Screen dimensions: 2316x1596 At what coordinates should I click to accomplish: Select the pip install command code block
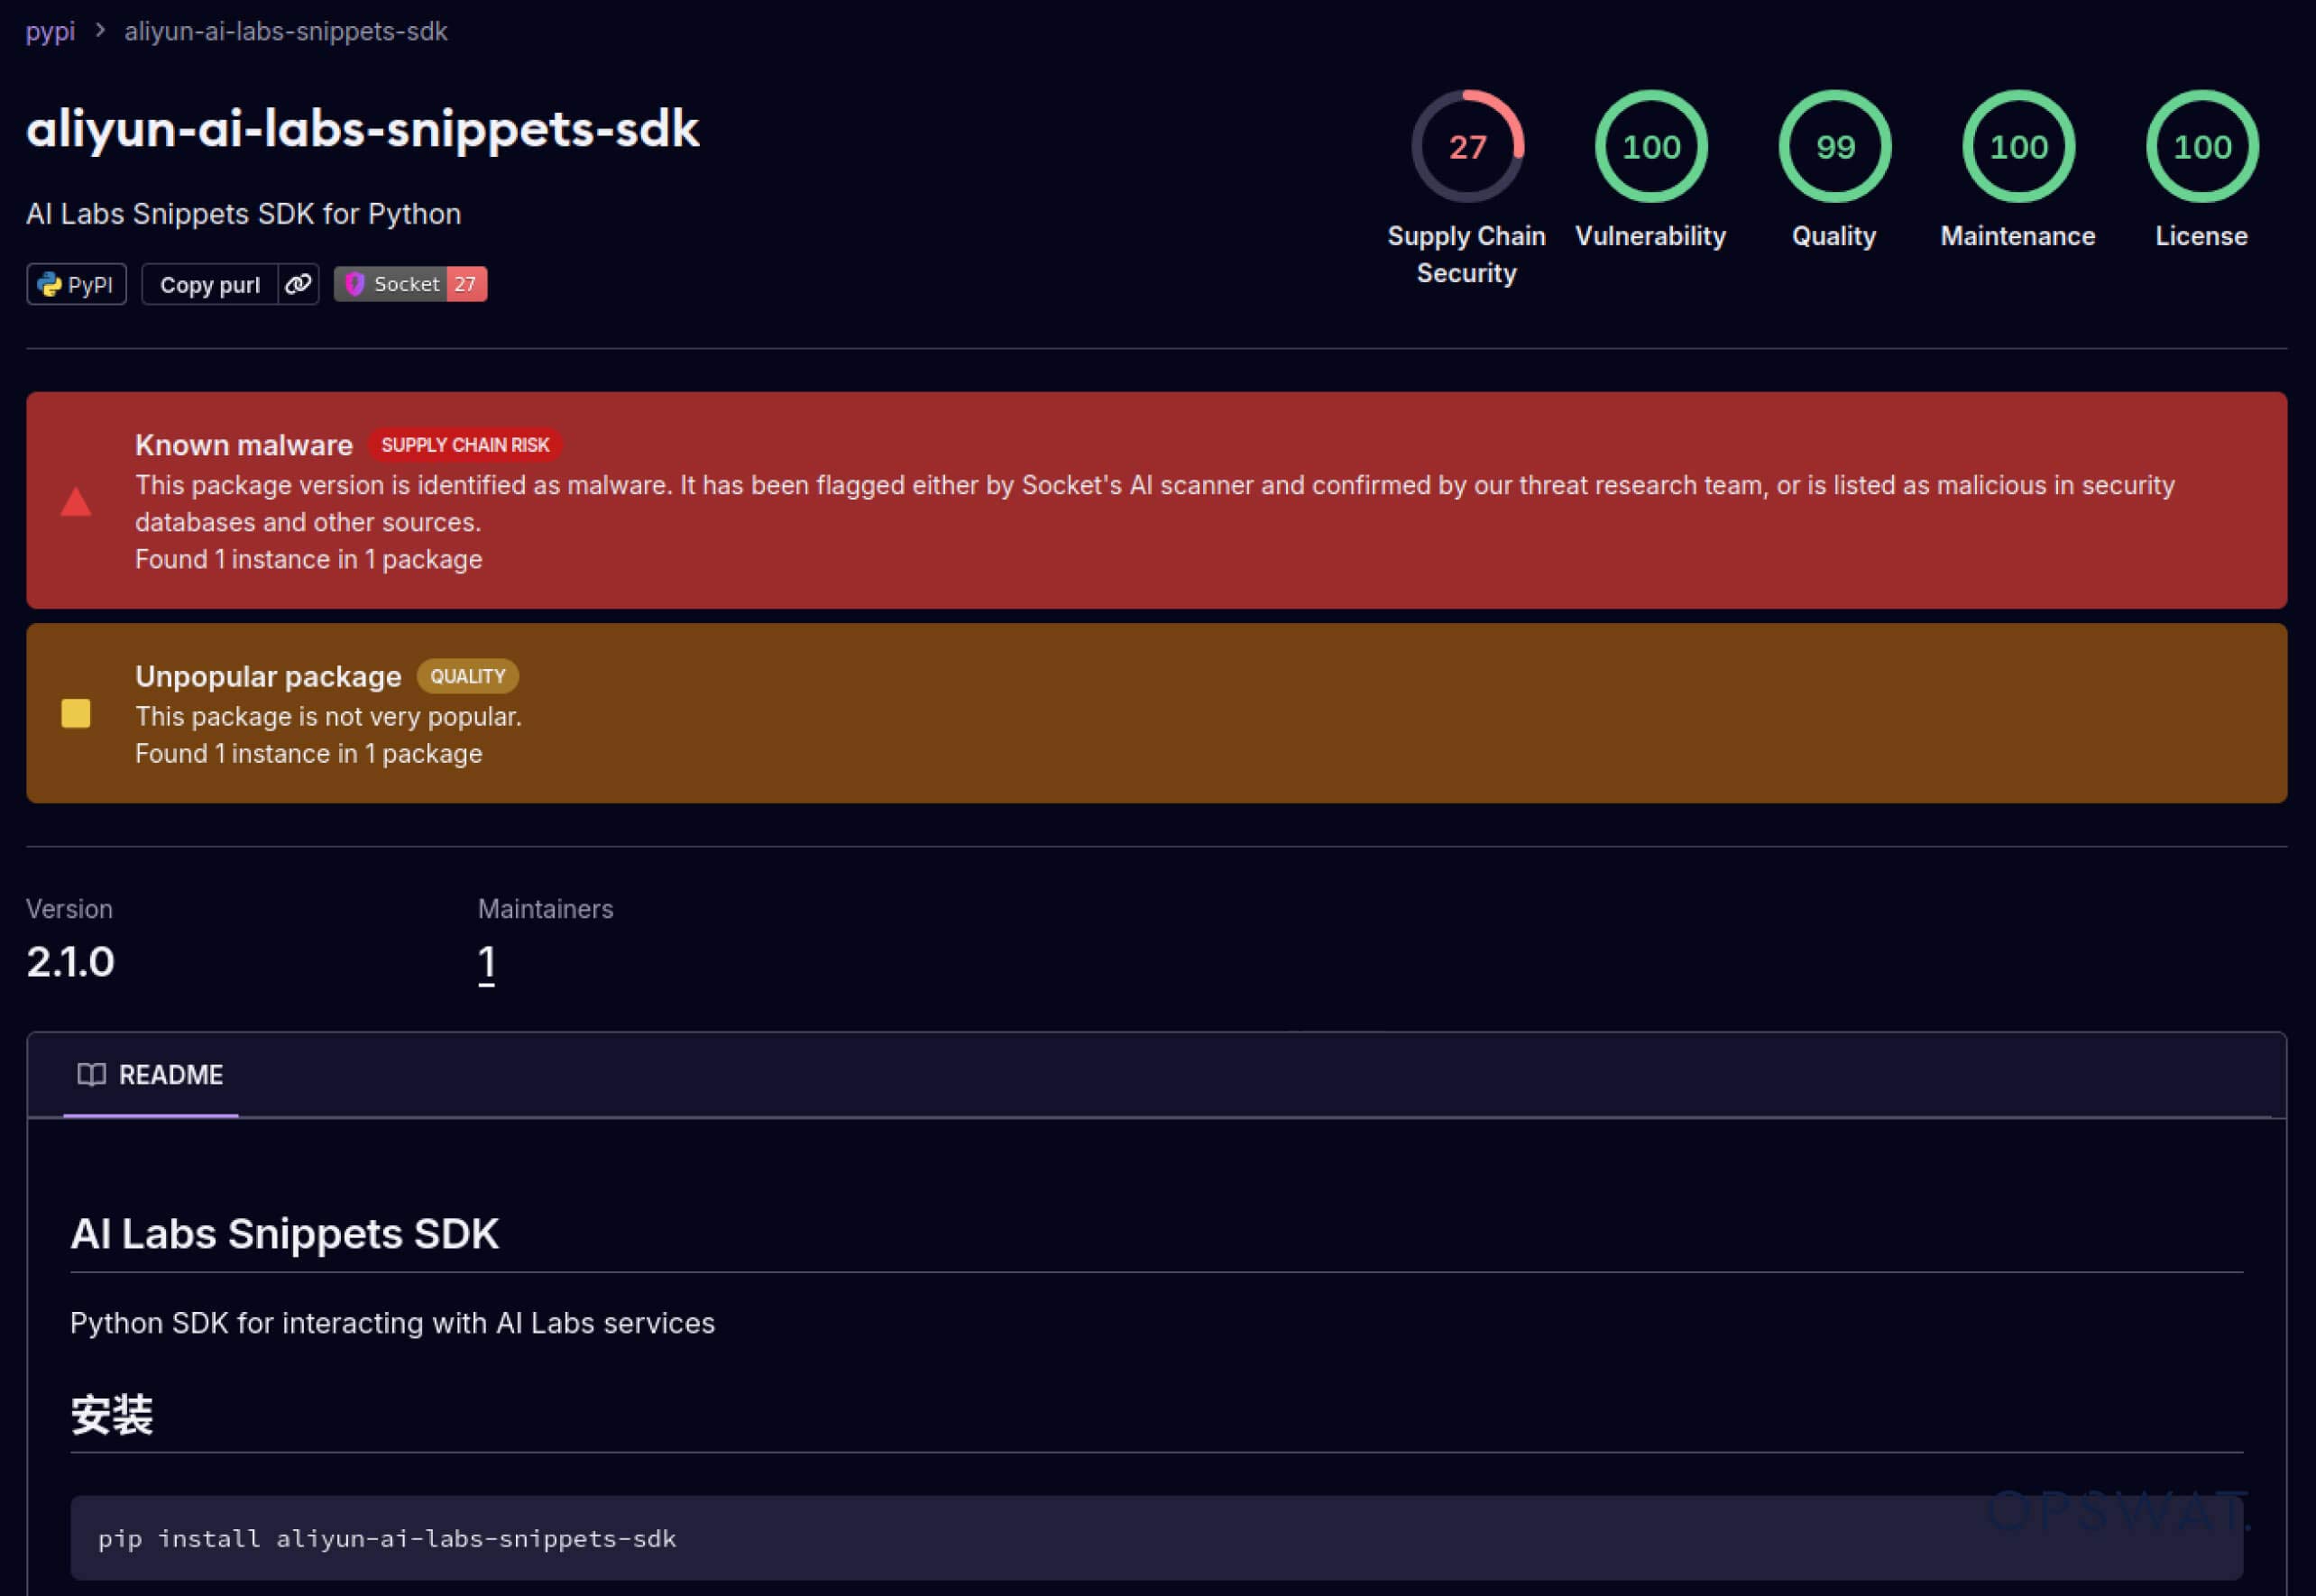[387, 1538]
